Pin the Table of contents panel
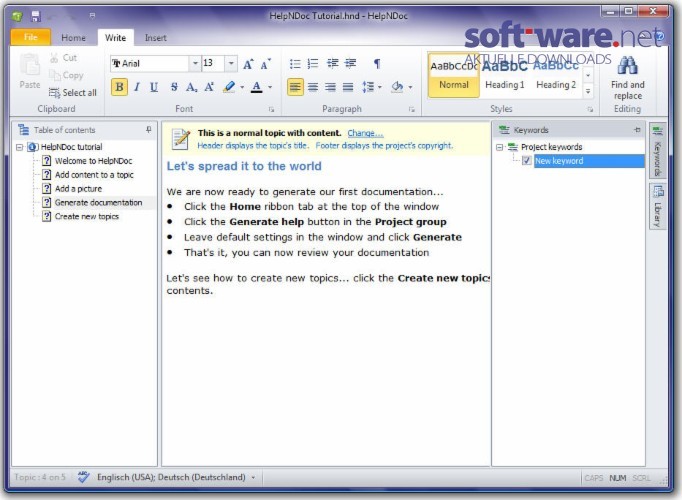The height and width of the screenshot is (500, 682). (x=149, y=130)
